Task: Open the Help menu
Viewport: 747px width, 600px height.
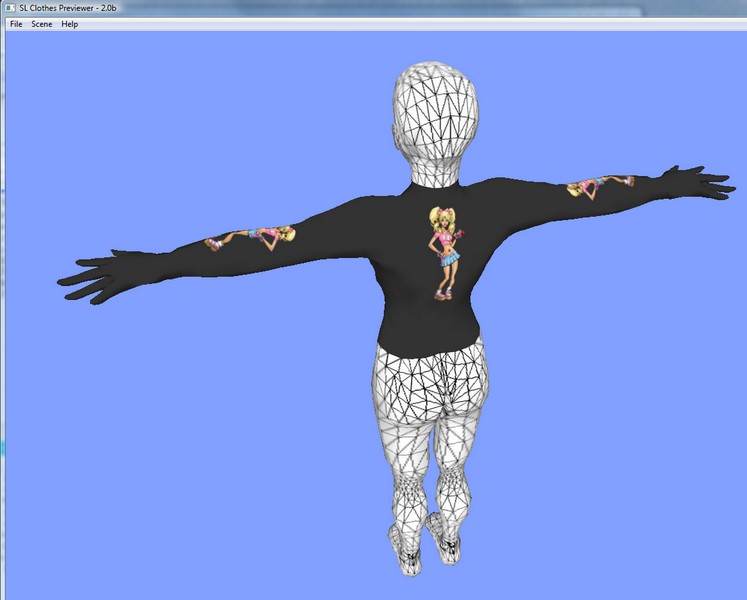Action: coord(69,24)
